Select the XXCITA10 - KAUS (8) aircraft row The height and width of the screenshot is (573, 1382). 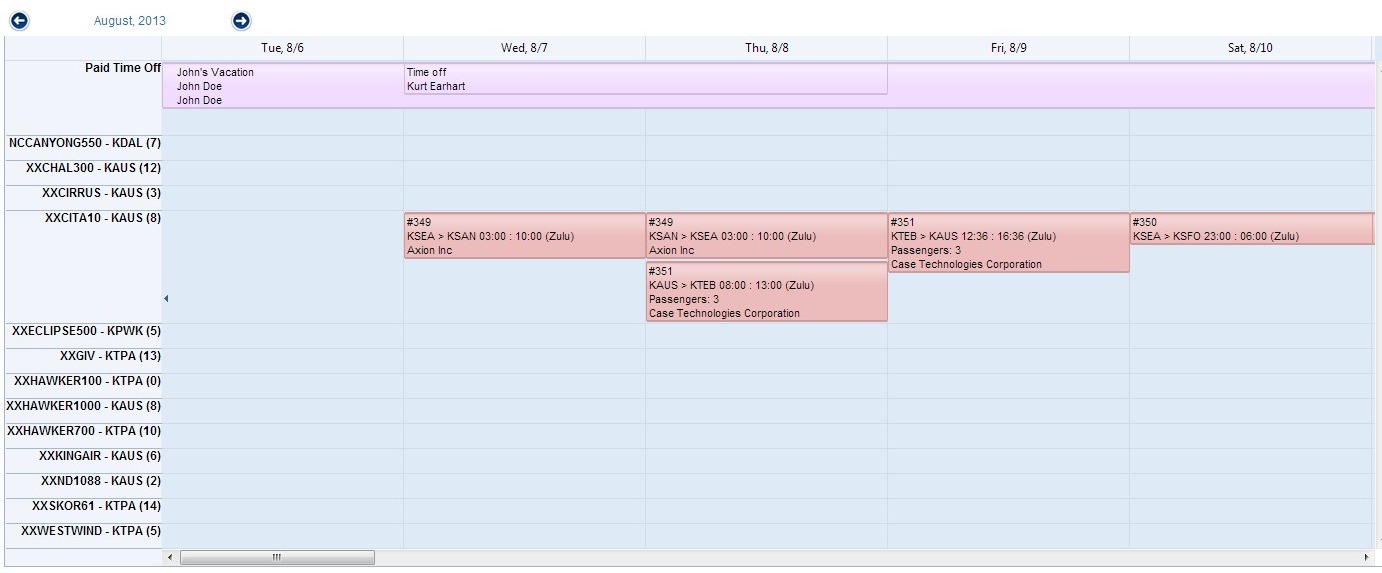[103, 218]
